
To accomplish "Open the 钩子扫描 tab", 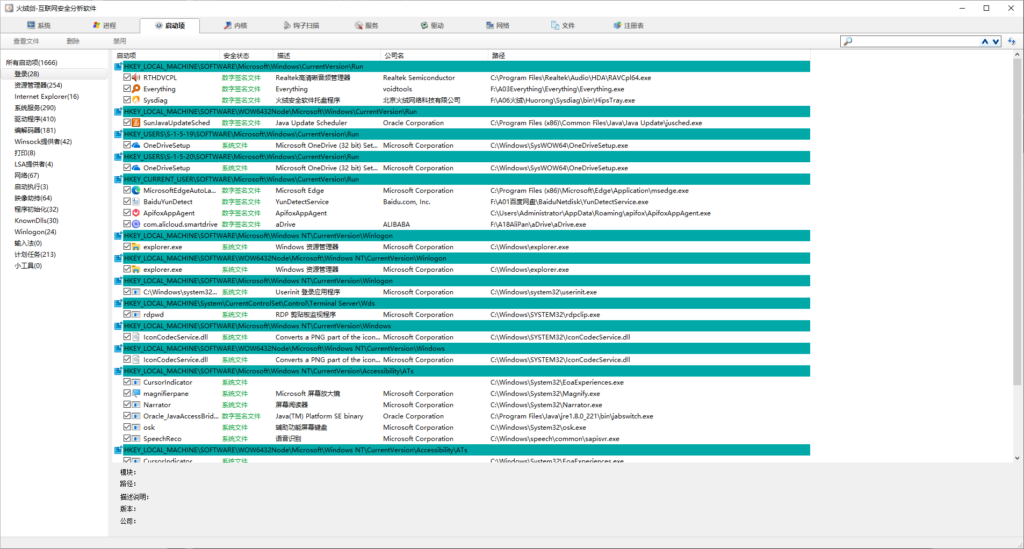I will (x=302, y=25).
